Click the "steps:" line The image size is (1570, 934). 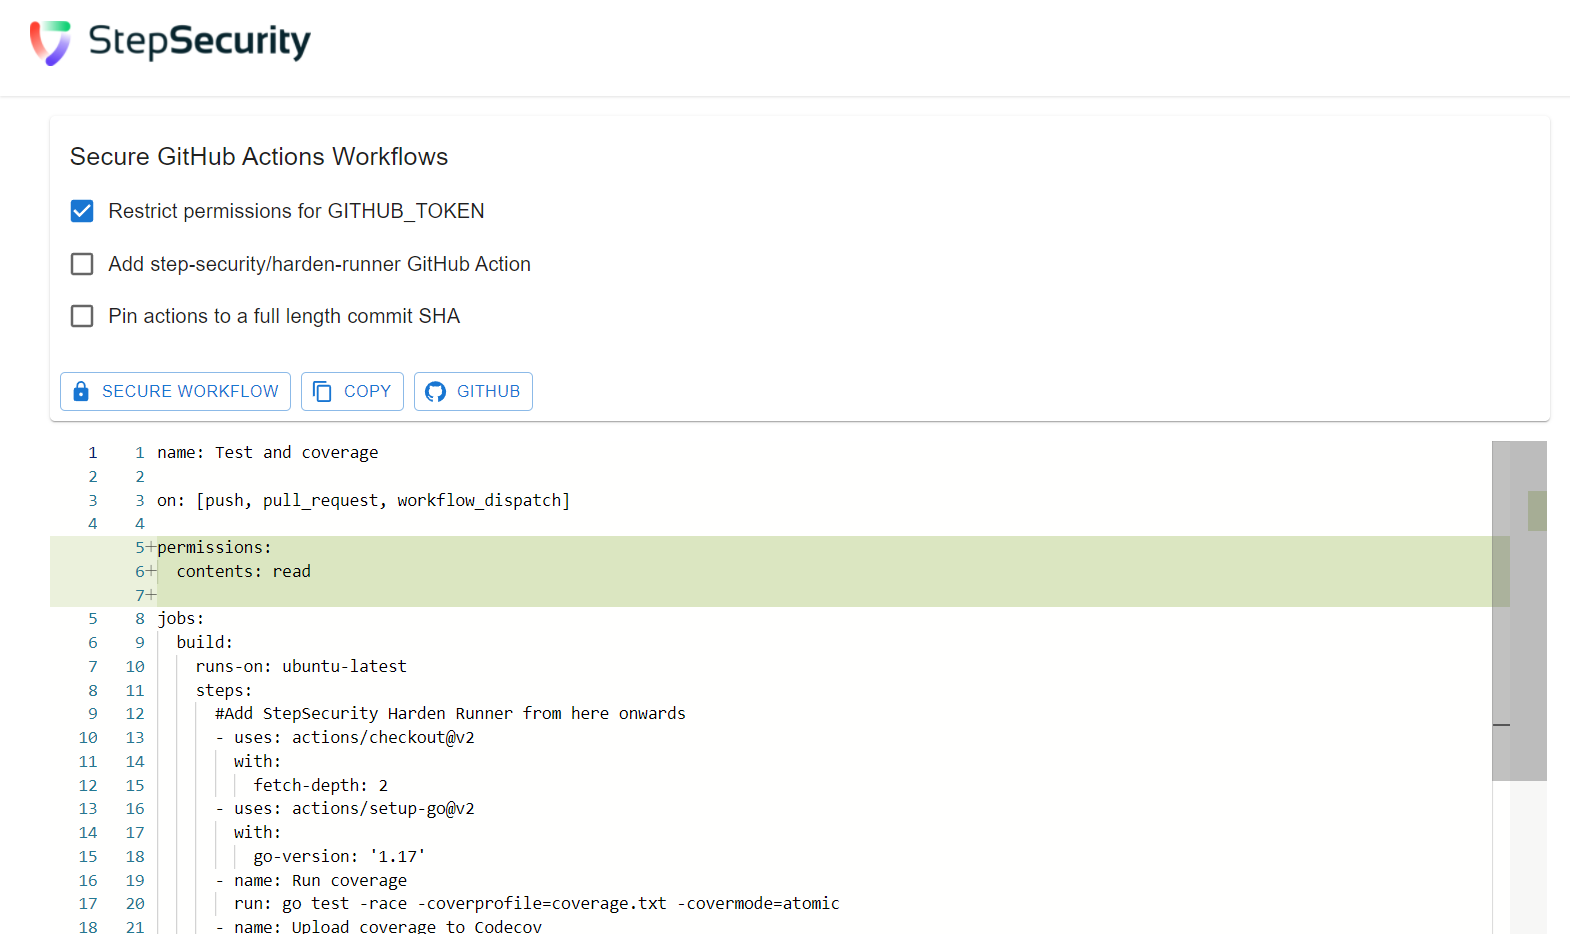click(224, 690)
